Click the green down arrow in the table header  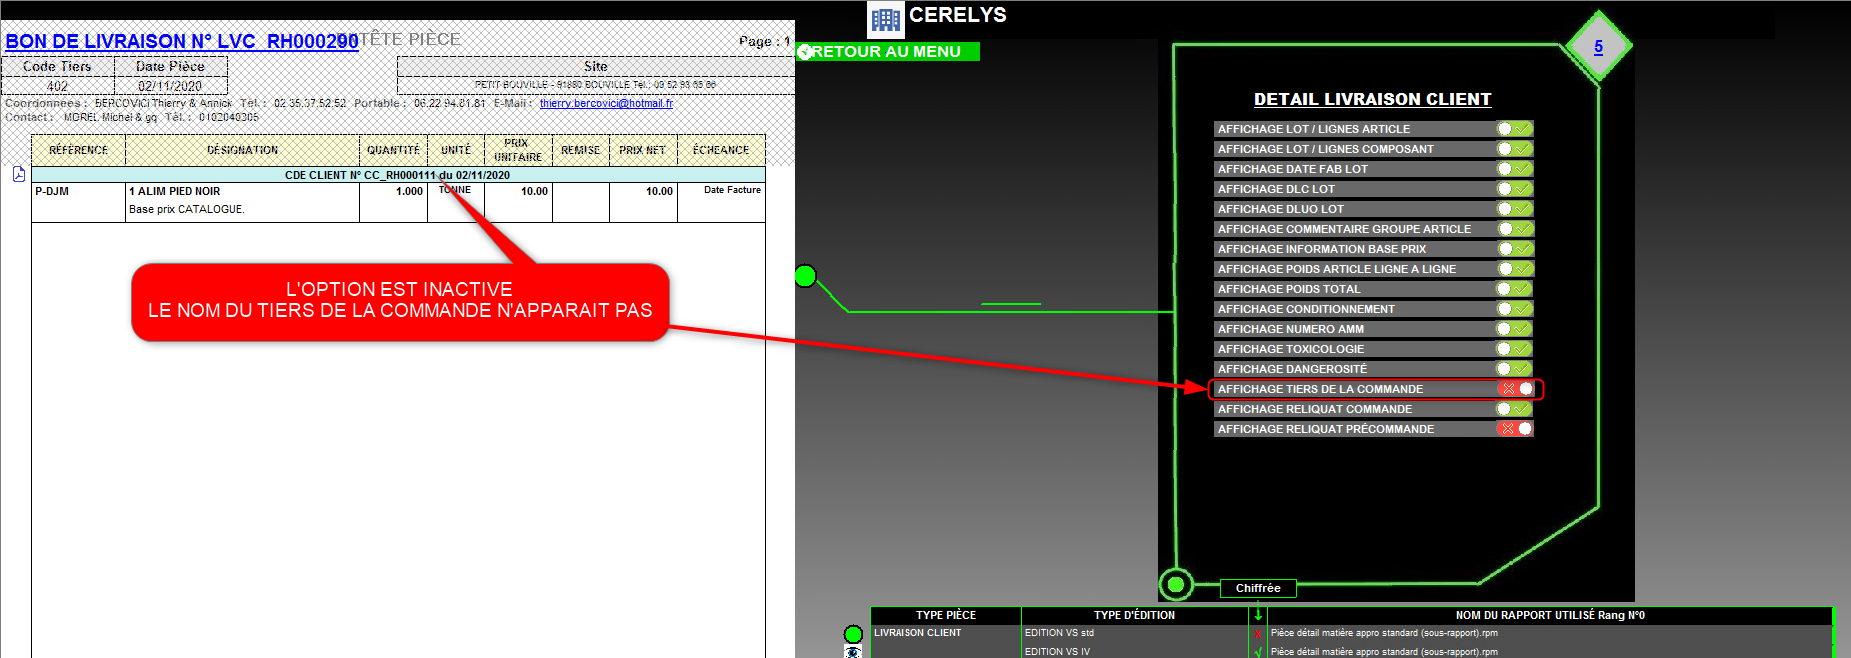[x=1258, y=615]
